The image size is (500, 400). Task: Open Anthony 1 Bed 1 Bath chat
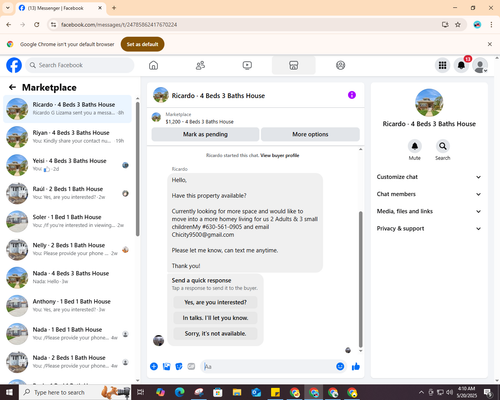(x=67, y=306)
